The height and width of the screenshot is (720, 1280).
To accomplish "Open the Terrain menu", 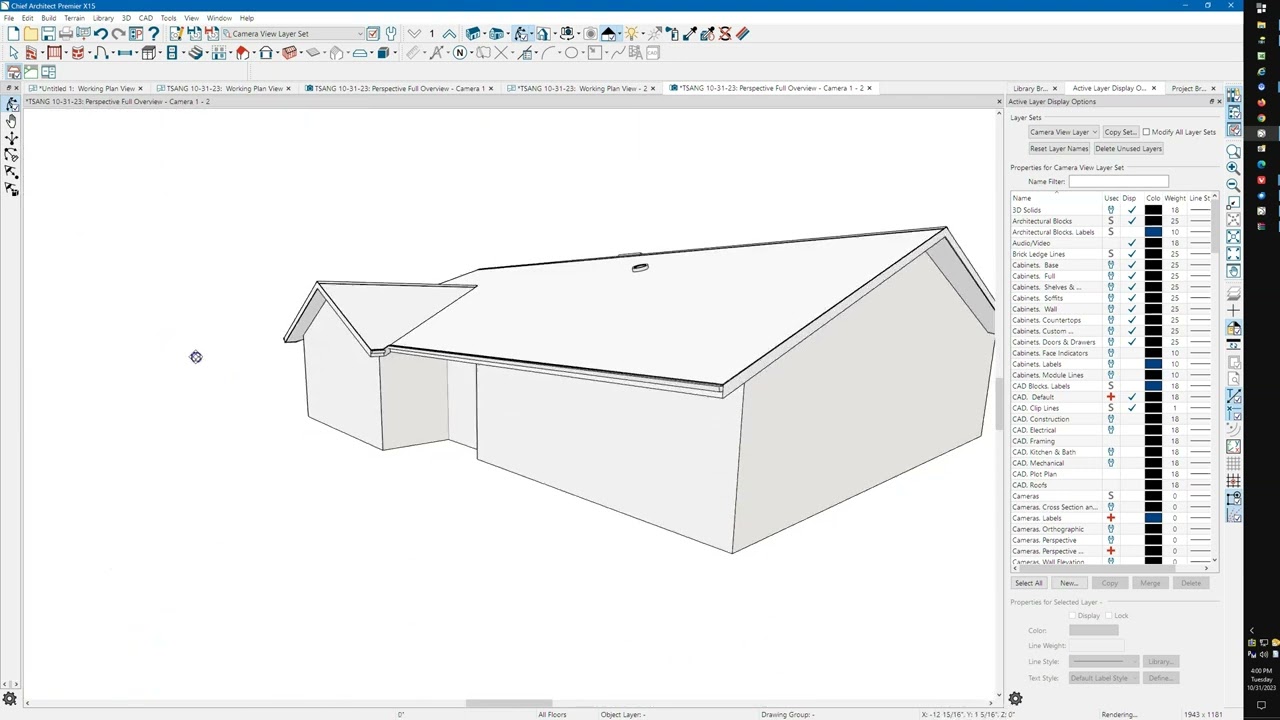I will click(x=74, y=18).
